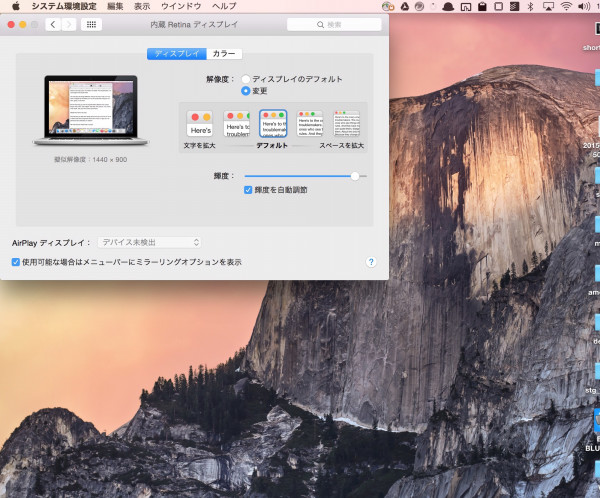
Task: Open the AirPlay ディスプレイ dropdown
Action: pos(150,242)
